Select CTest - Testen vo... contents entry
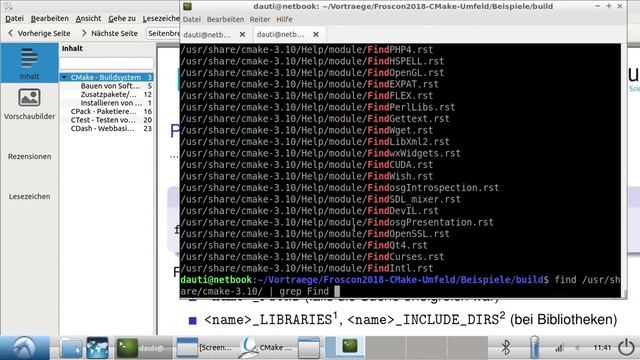The image size is (640, 360). [103, 120]
